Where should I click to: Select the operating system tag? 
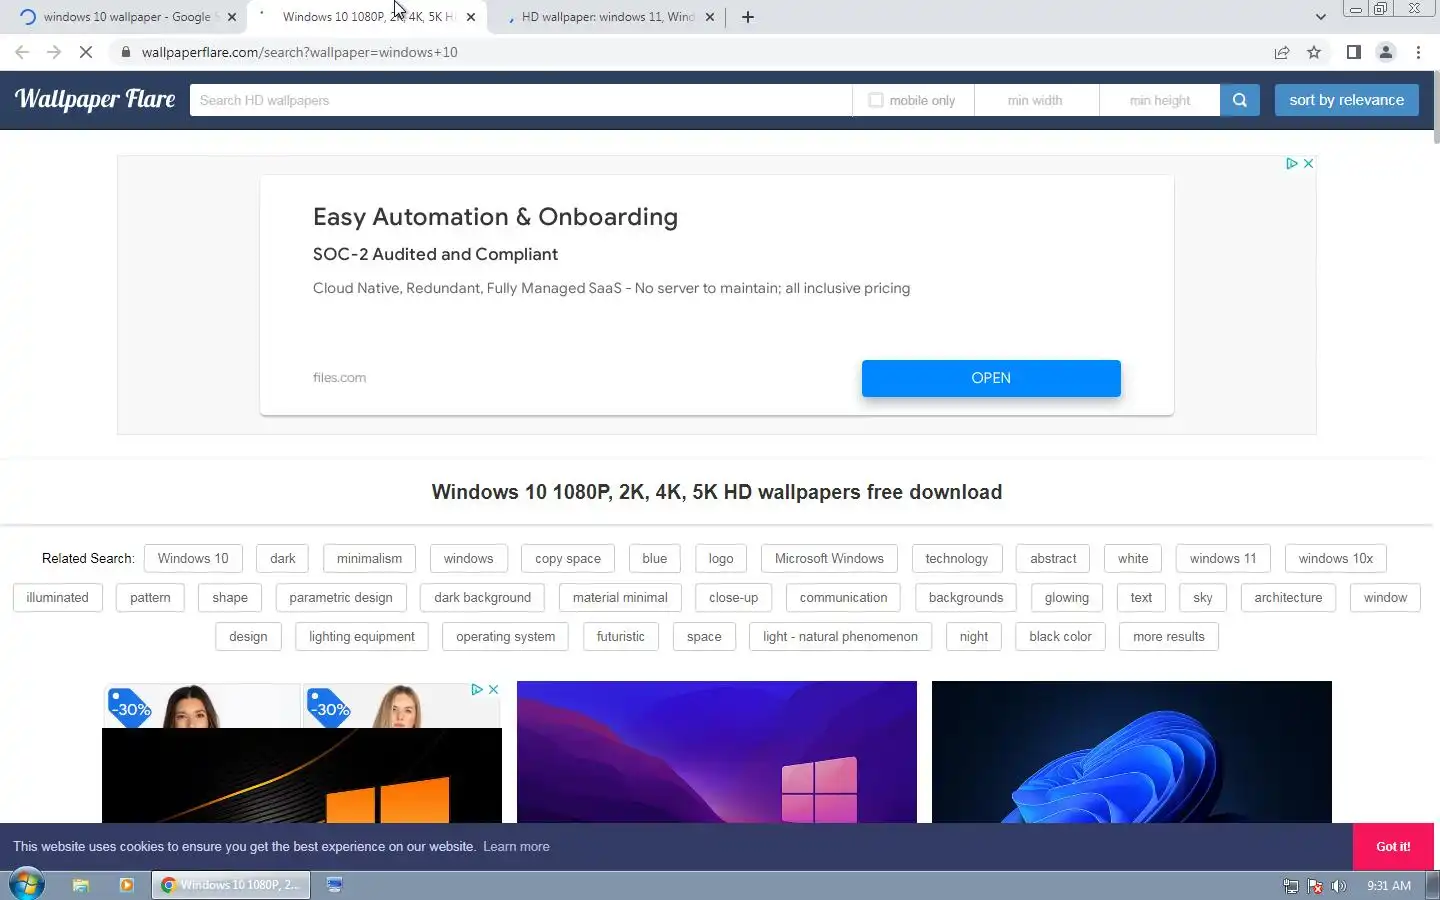505,636
